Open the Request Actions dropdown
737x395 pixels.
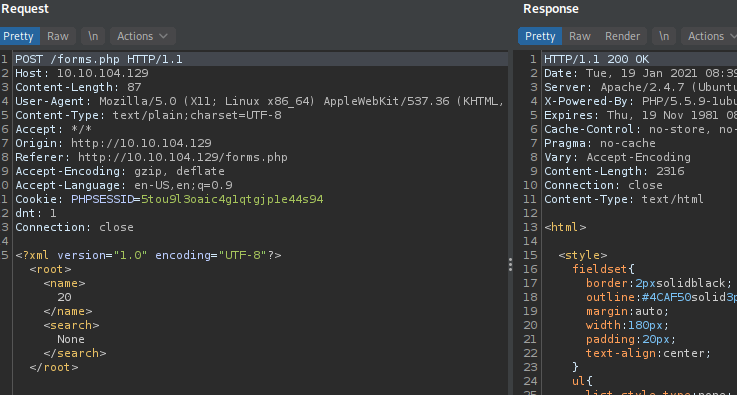click(142, 36)
